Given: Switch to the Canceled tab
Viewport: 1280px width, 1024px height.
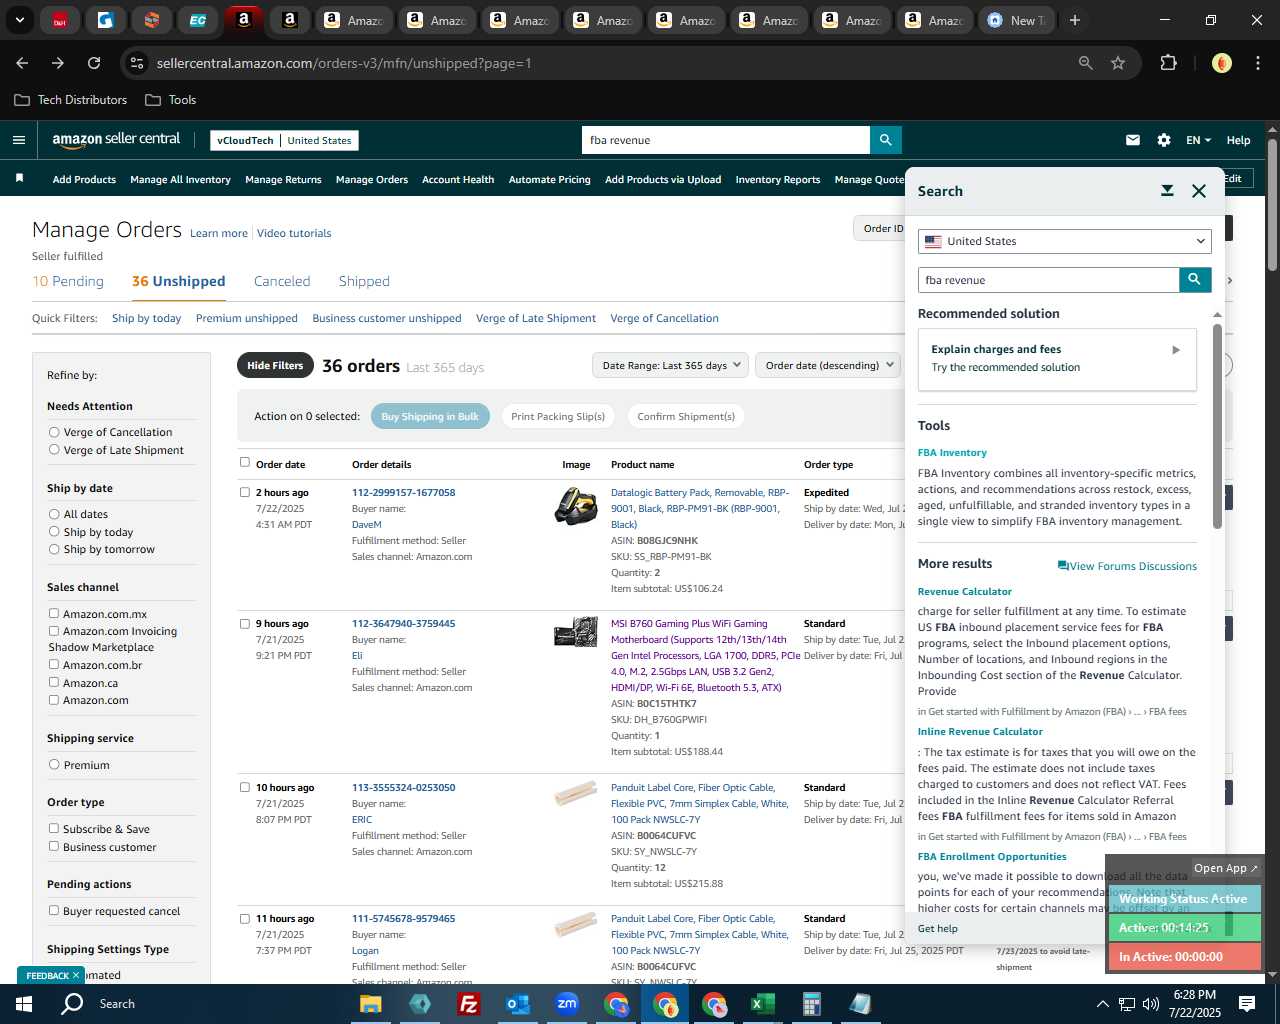Looking at the screenshot, I should click(x=282, y=281).
